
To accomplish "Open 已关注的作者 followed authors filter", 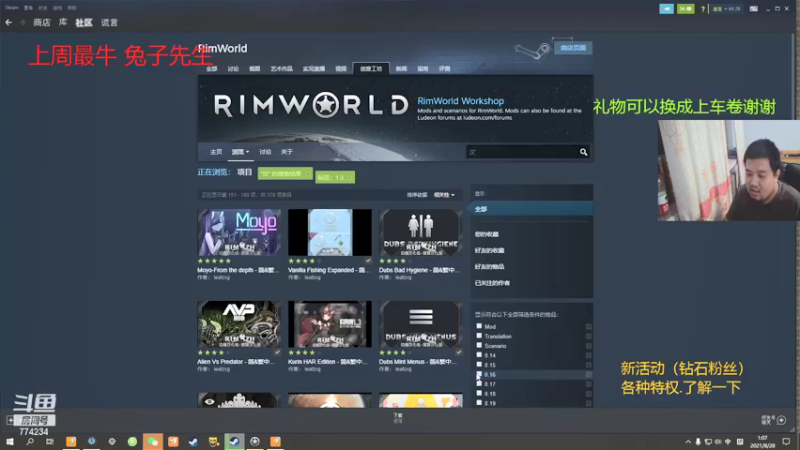I will coord(492,283).
